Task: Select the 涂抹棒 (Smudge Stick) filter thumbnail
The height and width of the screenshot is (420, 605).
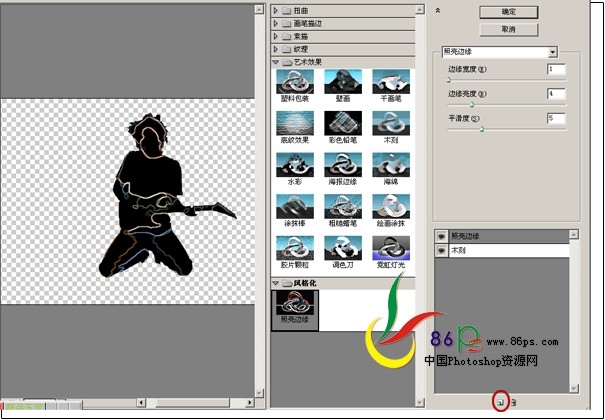Action: 295,206
